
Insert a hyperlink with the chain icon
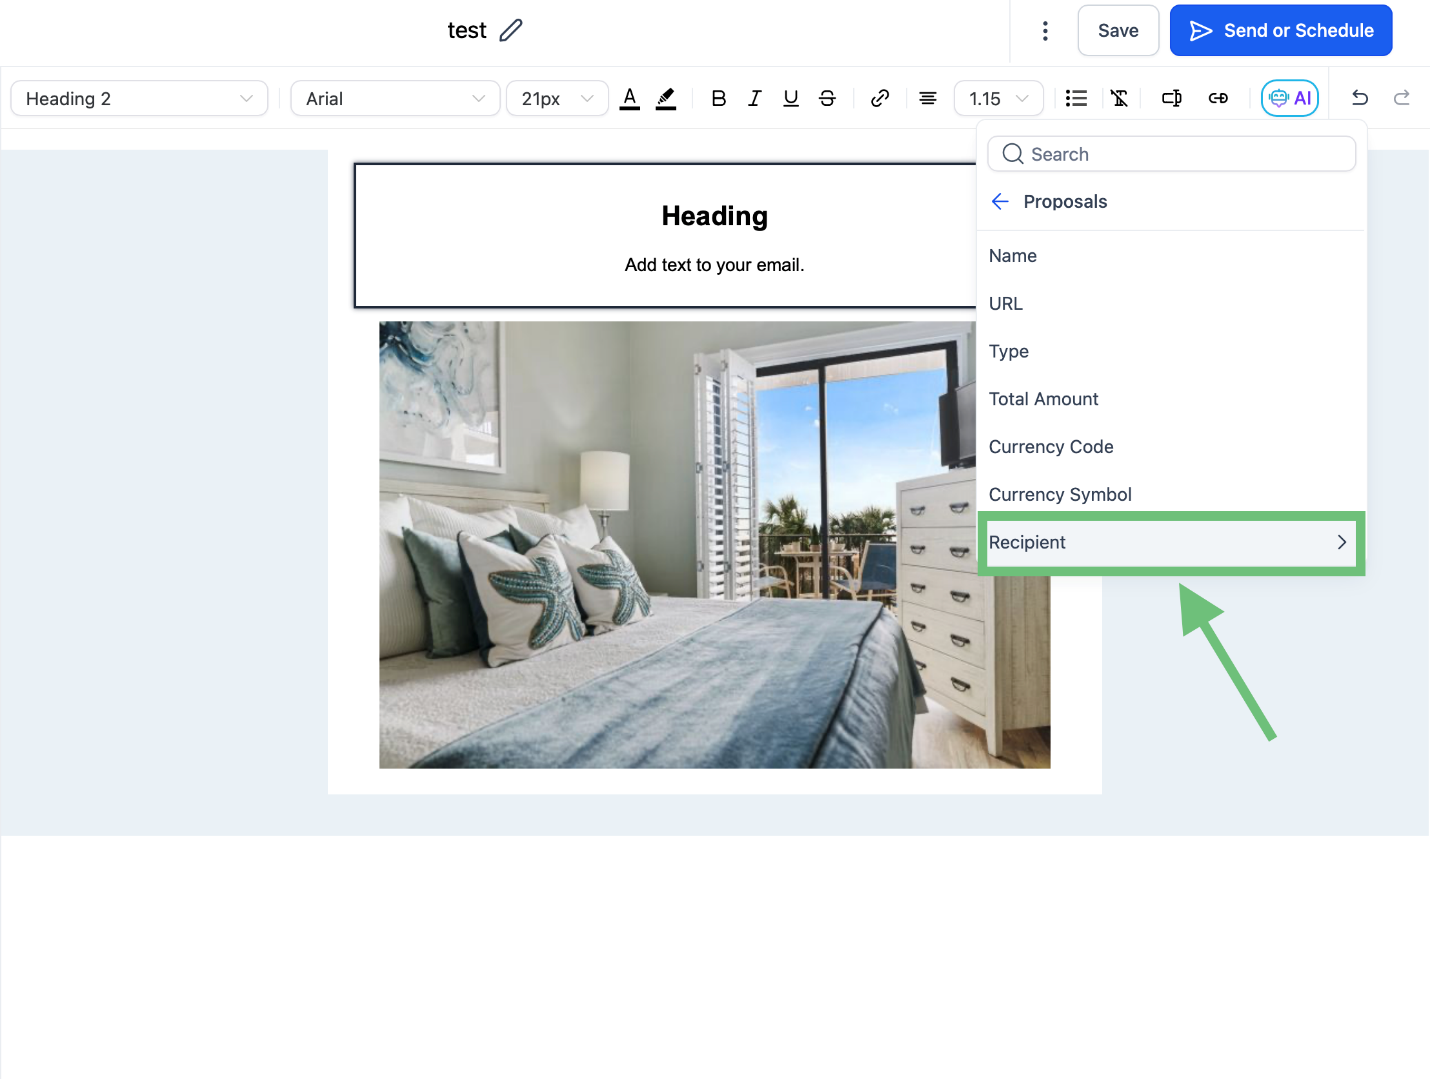click(880, 98)
